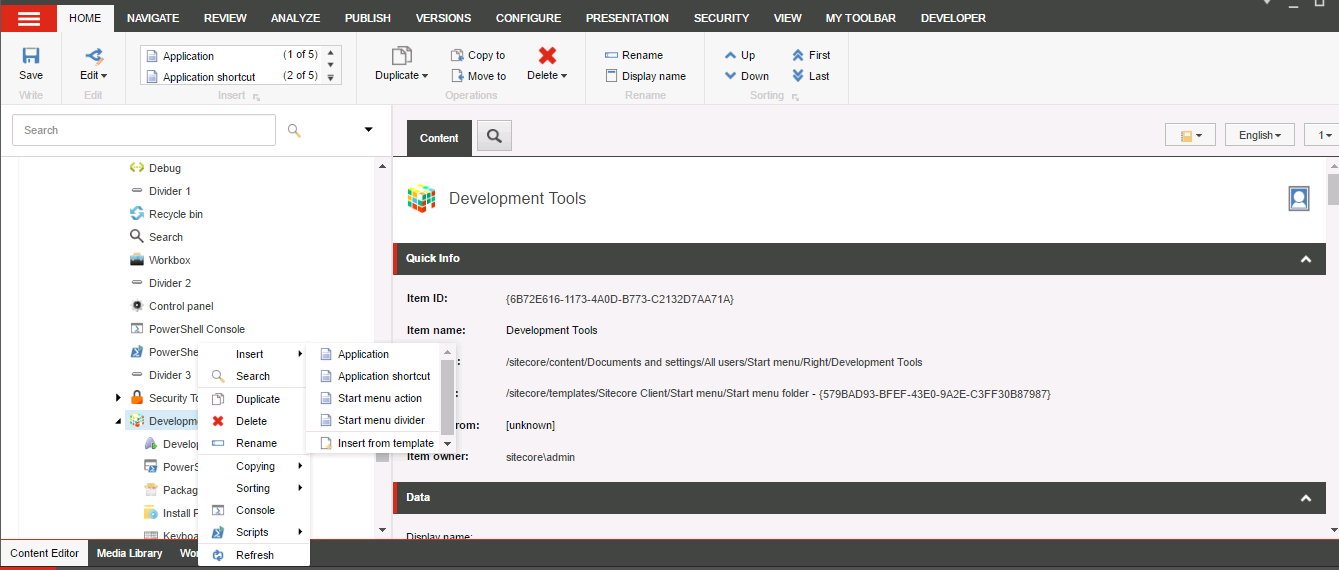The width and height of the screenshot is (1339, 570).
Task: Open the search options dropdown arrow
Action: pyautogui.click(x=368, y=130)
